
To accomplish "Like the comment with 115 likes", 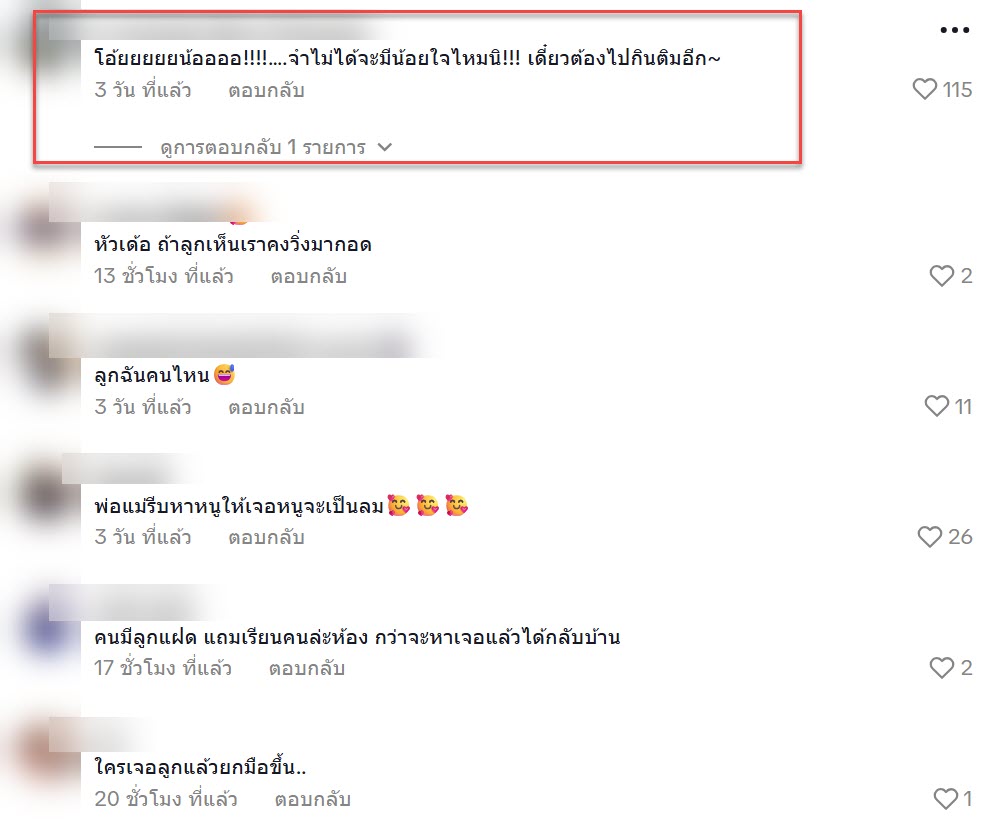I will (924, 89).
